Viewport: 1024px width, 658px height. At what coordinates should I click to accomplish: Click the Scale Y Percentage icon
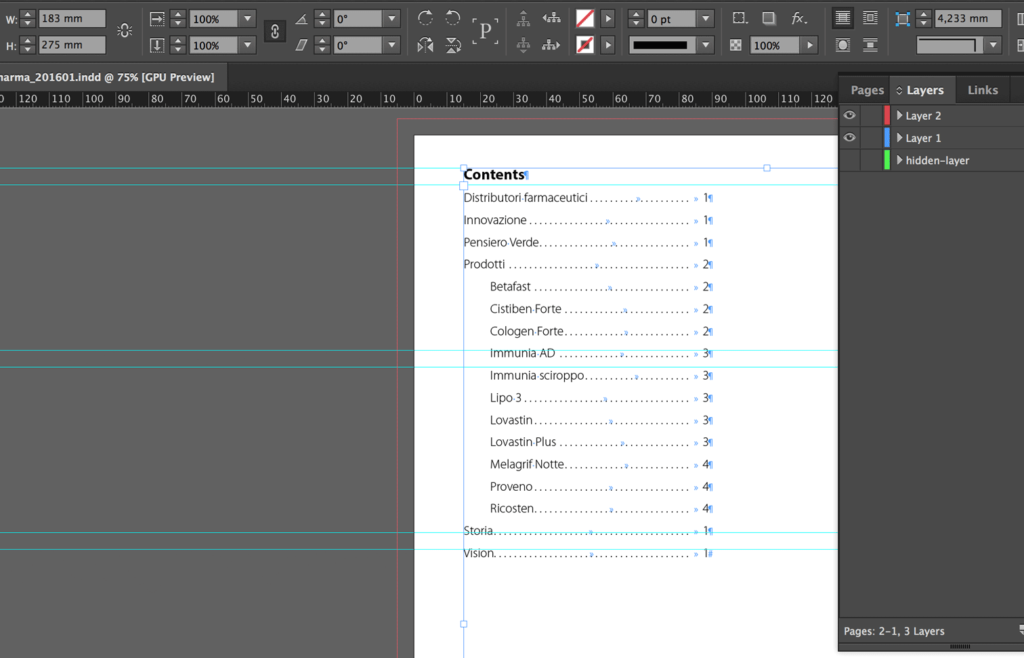click(157, 45)
